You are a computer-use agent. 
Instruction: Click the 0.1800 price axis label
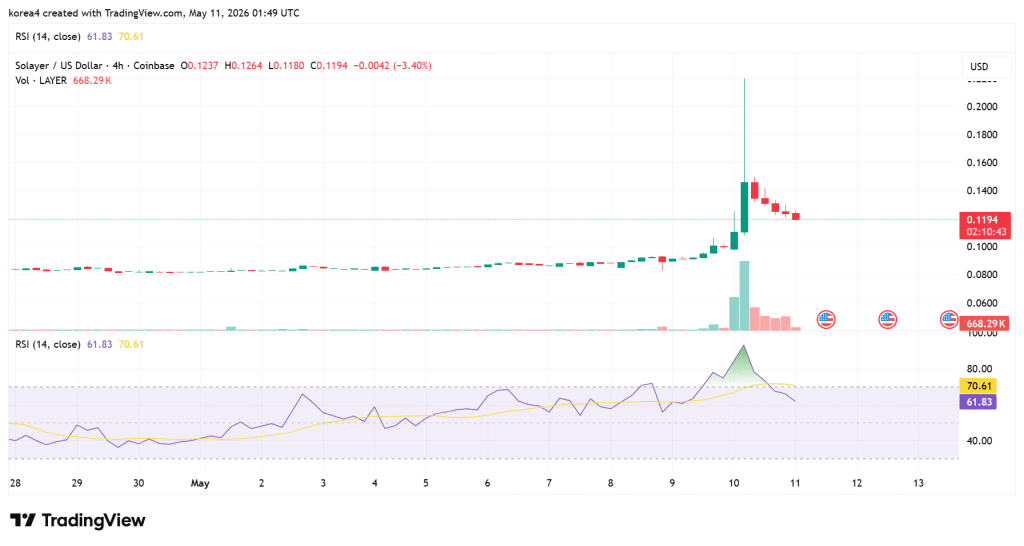(x=982, y=135)
